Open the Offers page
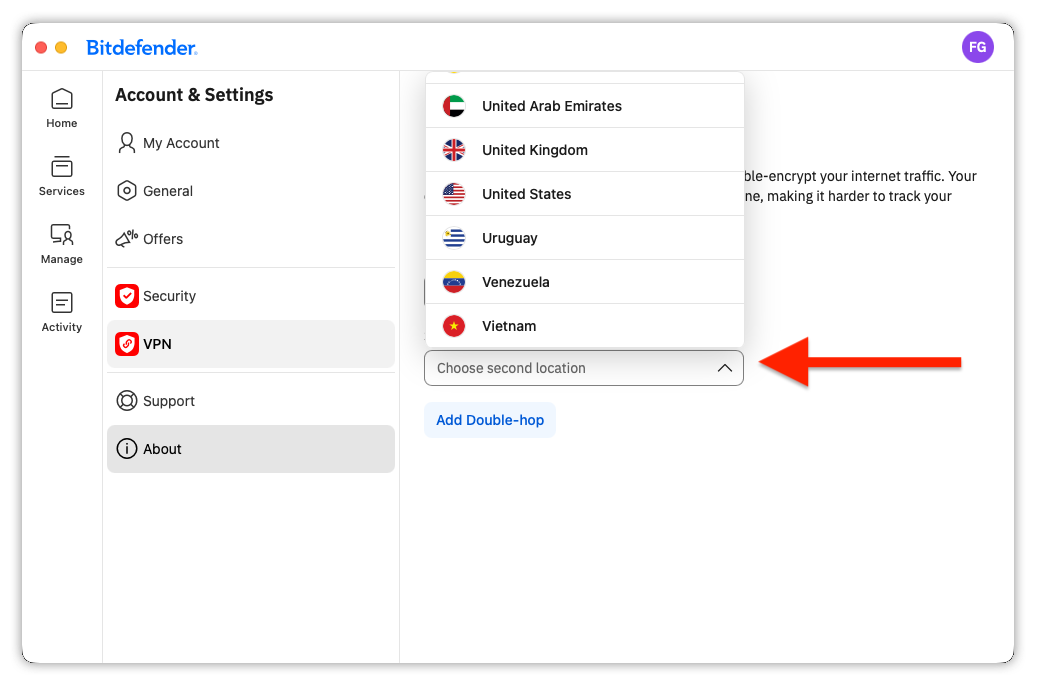 tap(251, 238)
